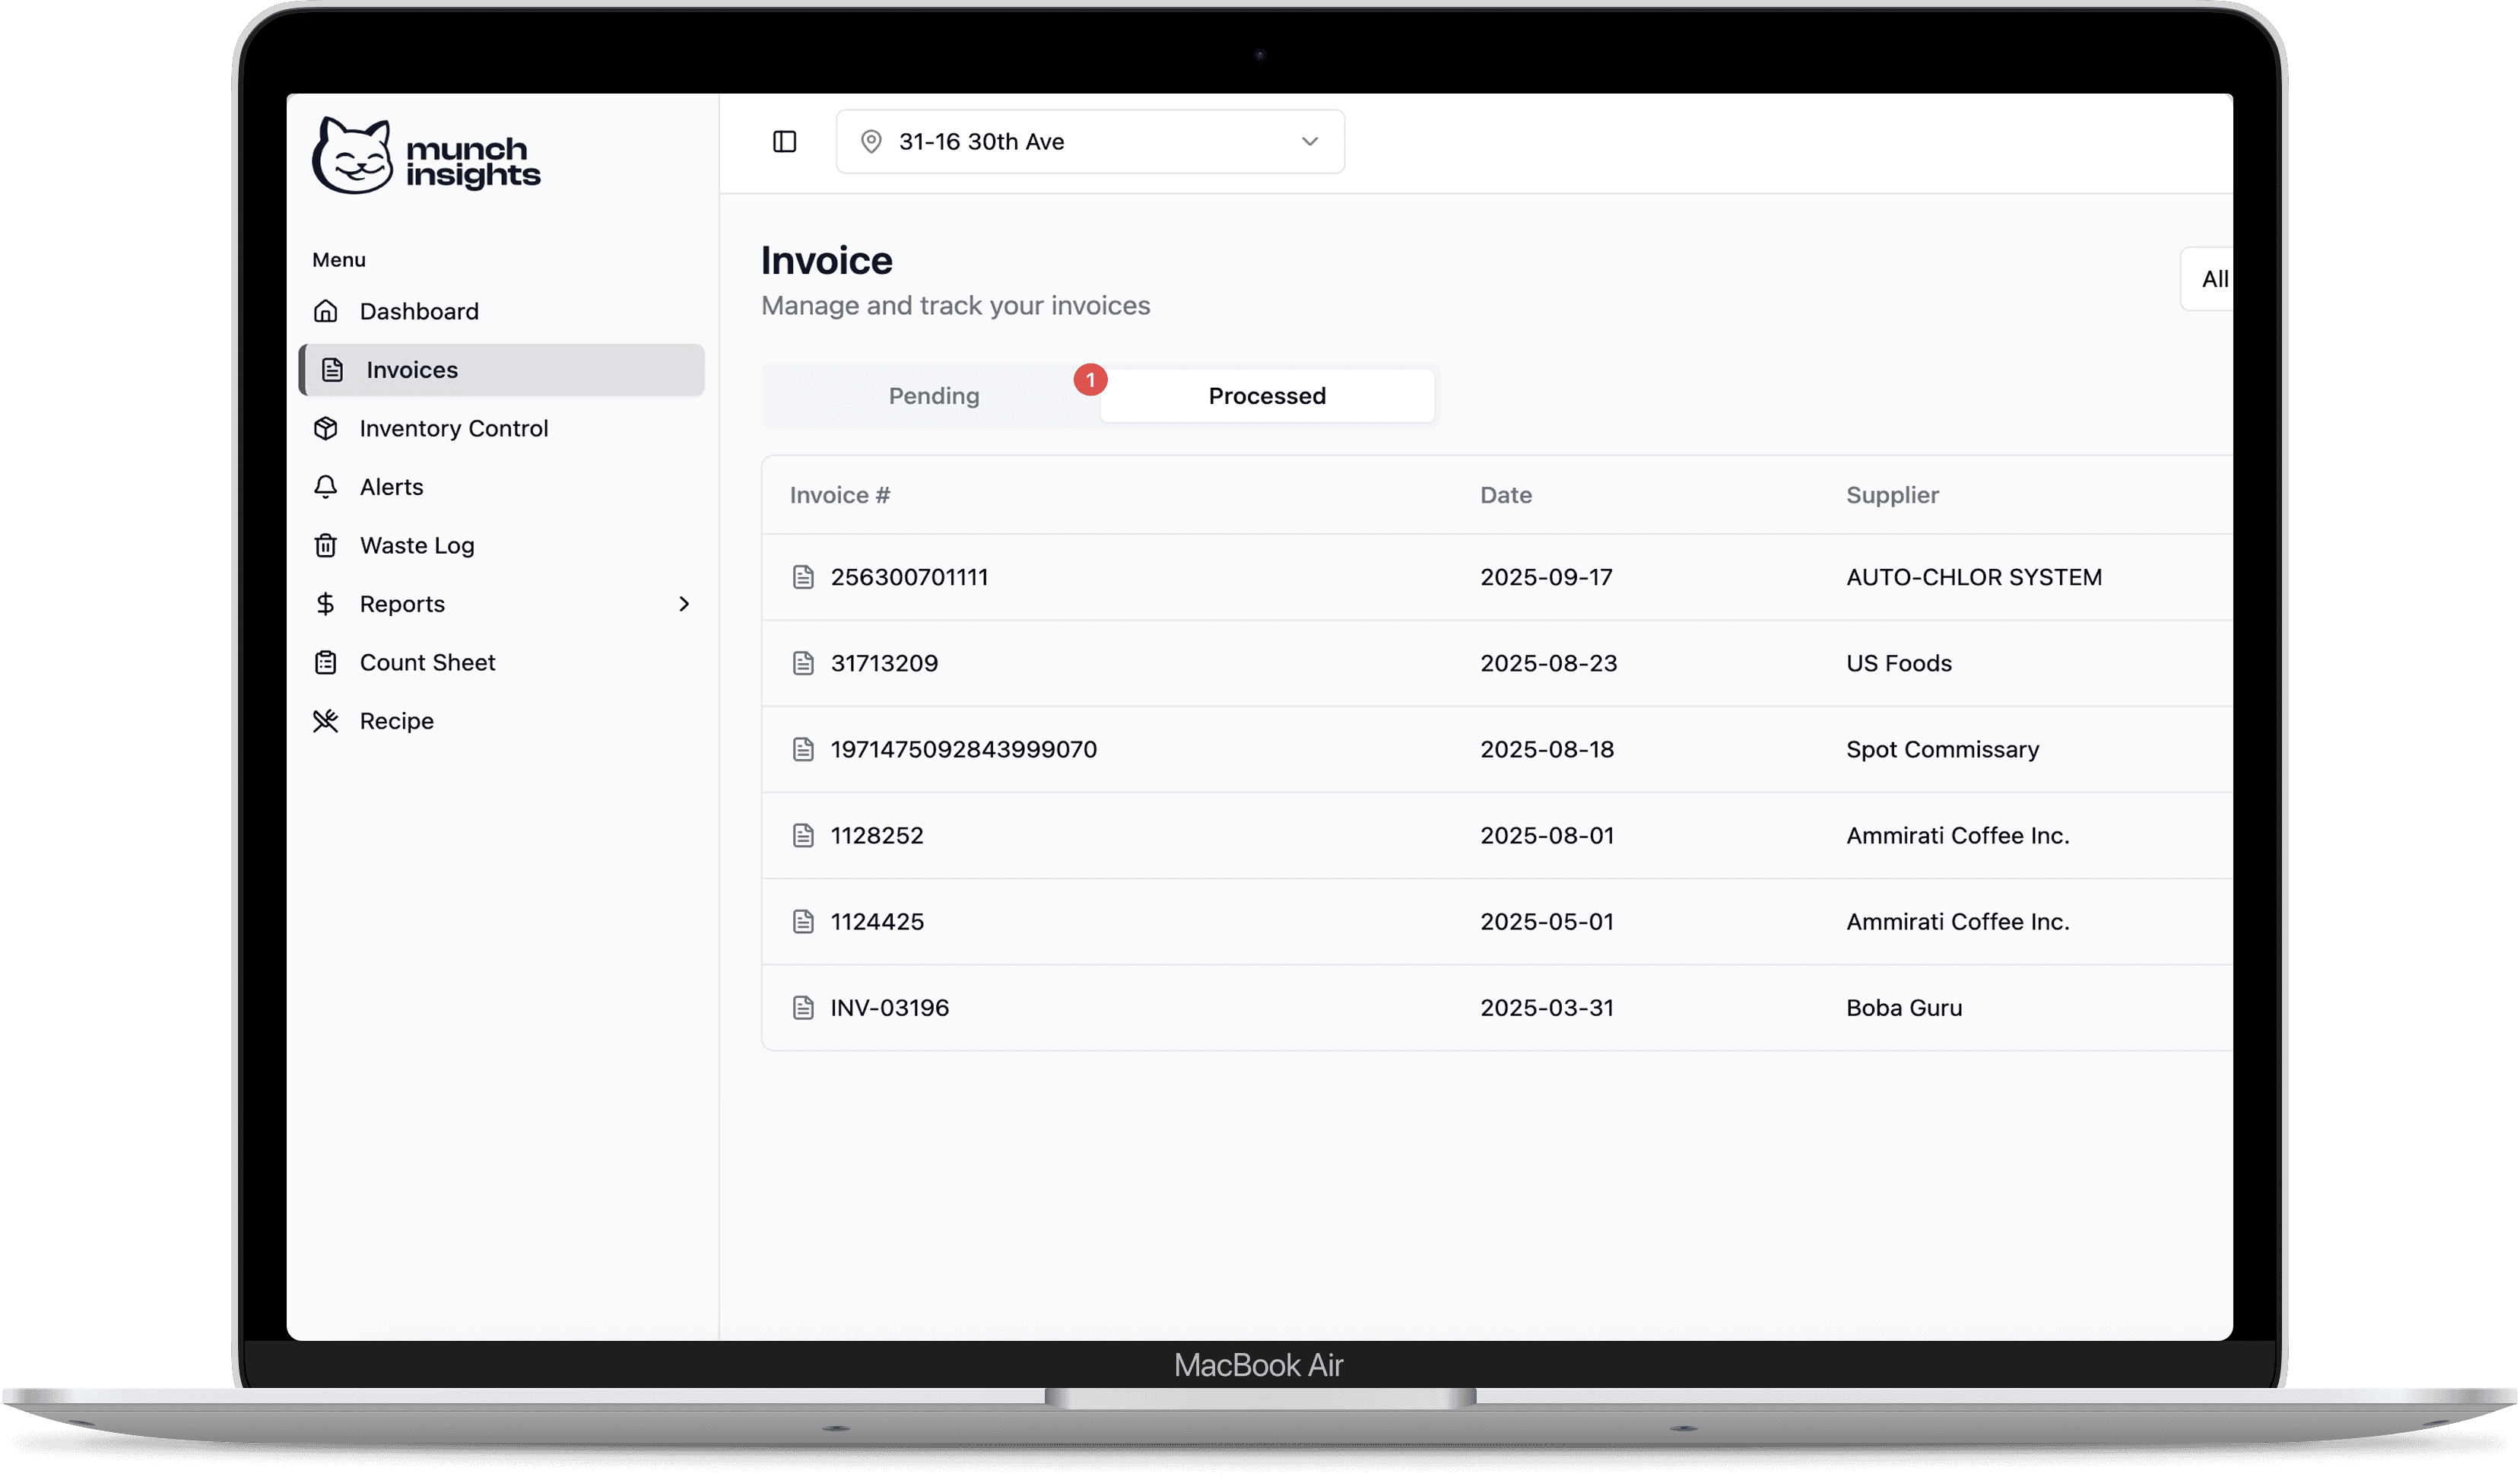Click document icon for invoice INV-03196

pos(803,1007)
